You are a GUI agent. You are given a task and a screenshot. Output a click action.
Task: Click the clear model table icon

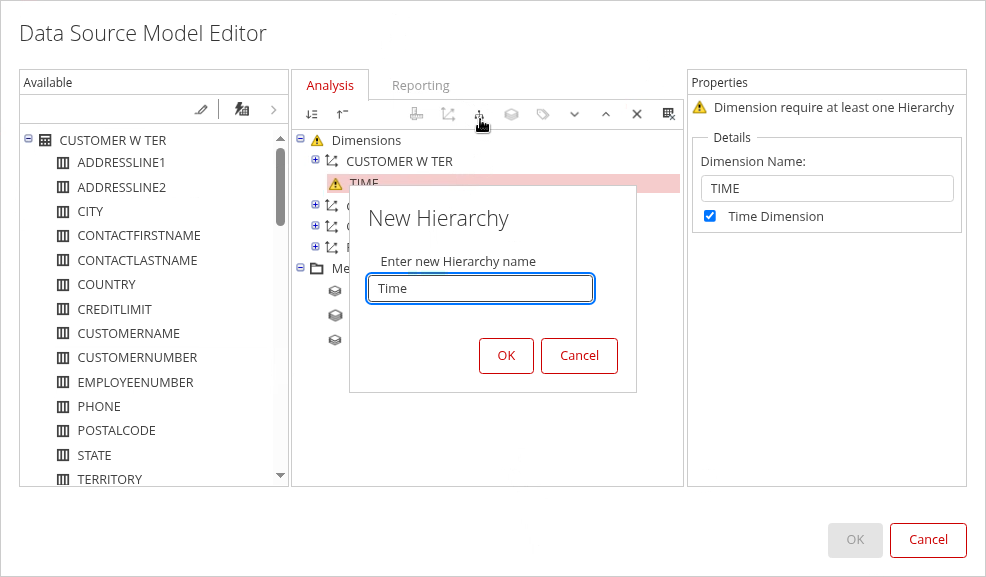(668, 115)
